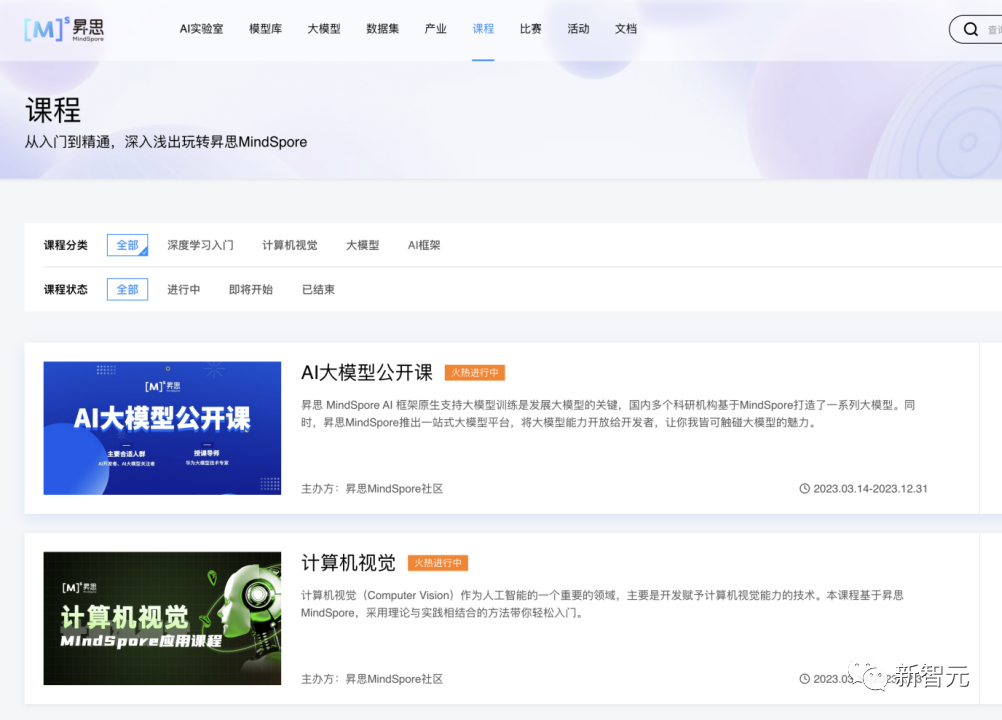The width and height of the screenshot is (1002, 720).
Task: Filter courses by 深度学习入门 category
Action: pyautogui.click(x=200, y=245)
